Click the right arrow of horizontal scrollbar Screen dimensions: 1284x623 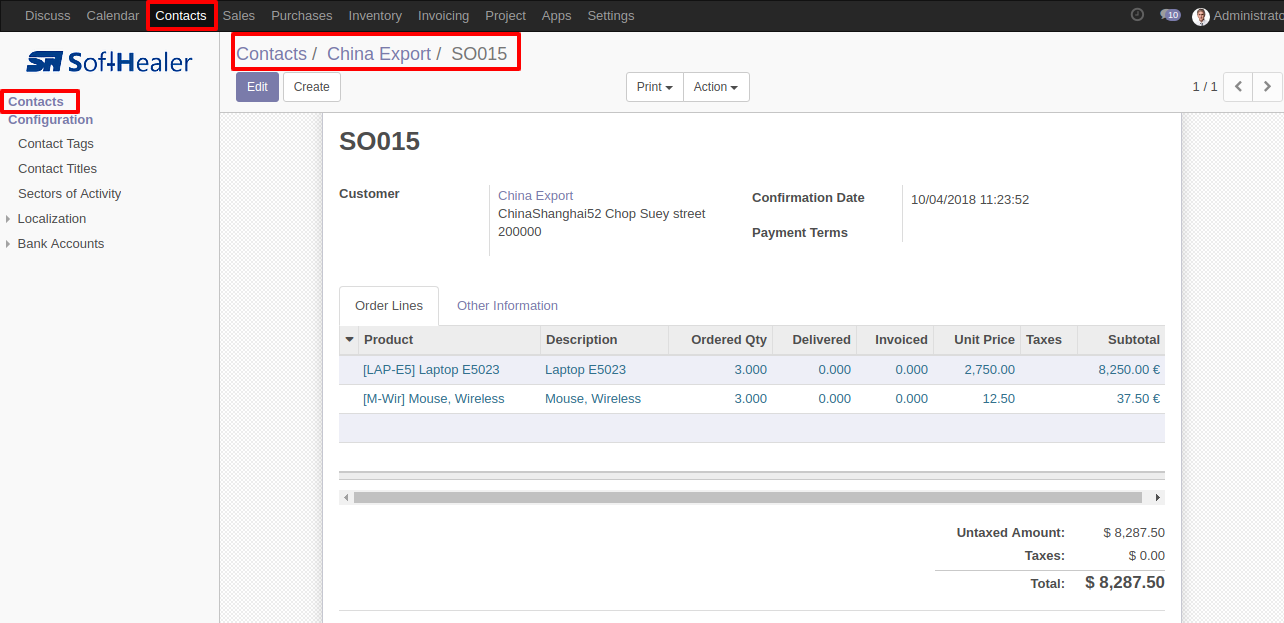(x=1158, y=497)
